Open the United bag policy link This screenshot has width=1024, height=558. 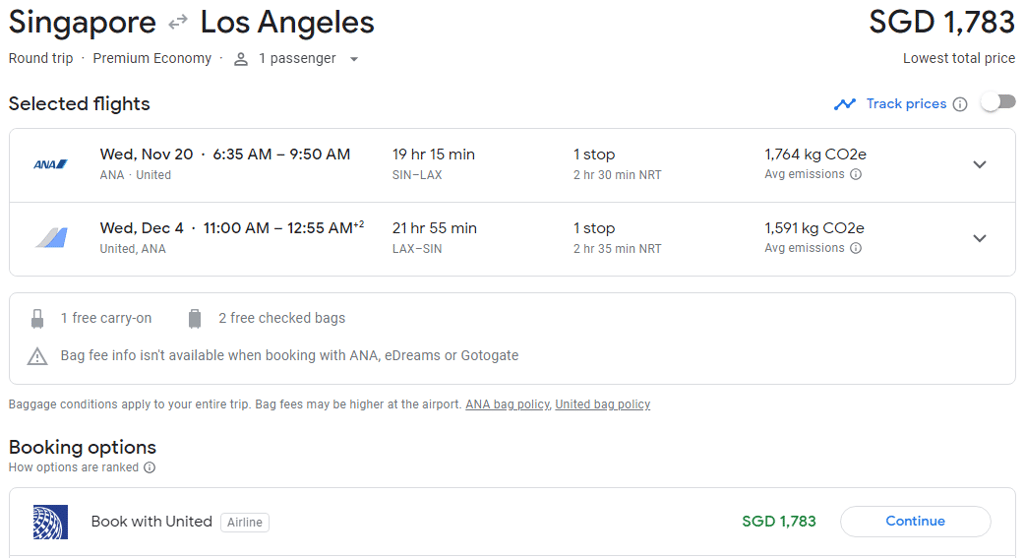(602, 405)
